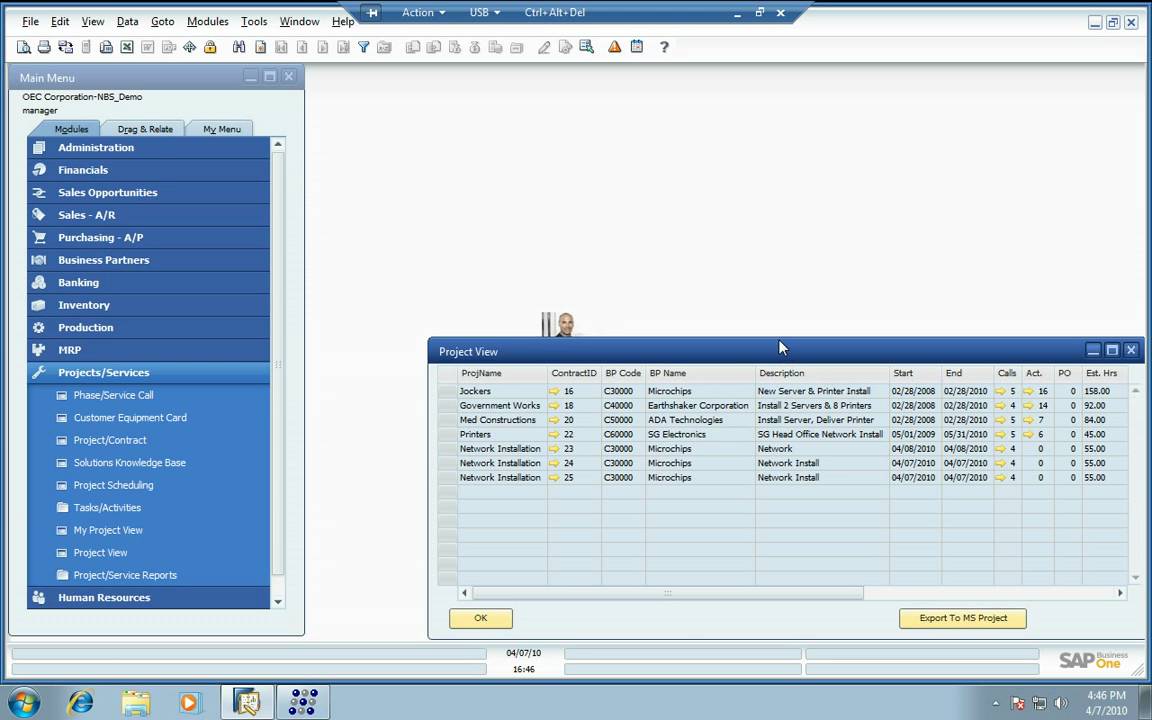Click Calls arrow in Government Works row
Screen dimensions: 1152x720
pyautogui.click(x=1001, y=406)
